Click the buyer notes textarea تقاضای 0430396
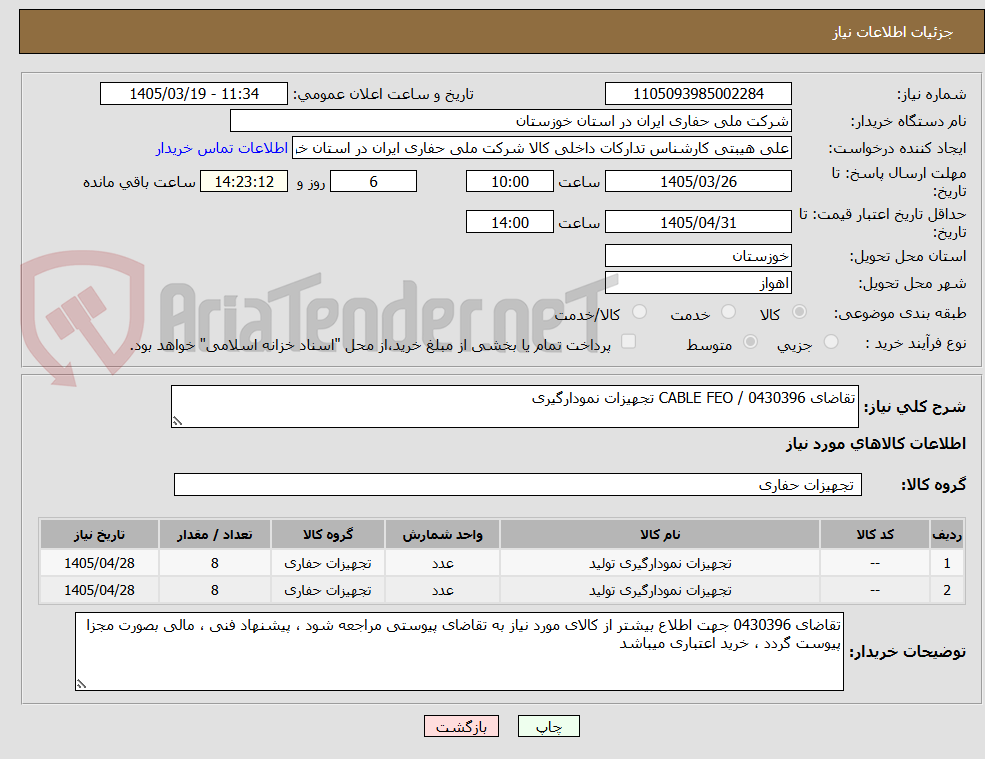Image resolution: width=985 pixels, height=759 pixels. click(x=459, y=652)
